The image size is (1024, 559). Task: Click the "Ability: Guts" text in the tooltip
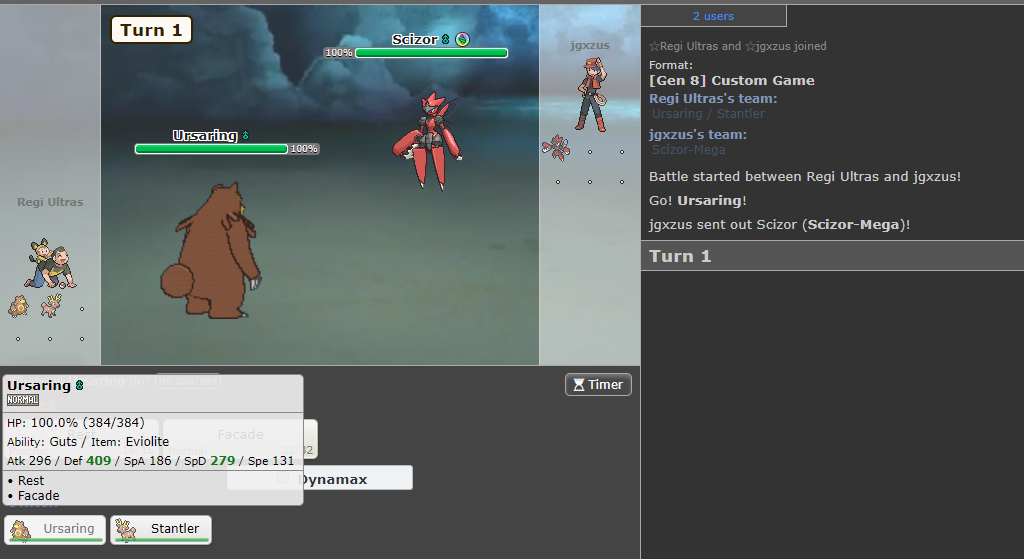click(42, 441)
